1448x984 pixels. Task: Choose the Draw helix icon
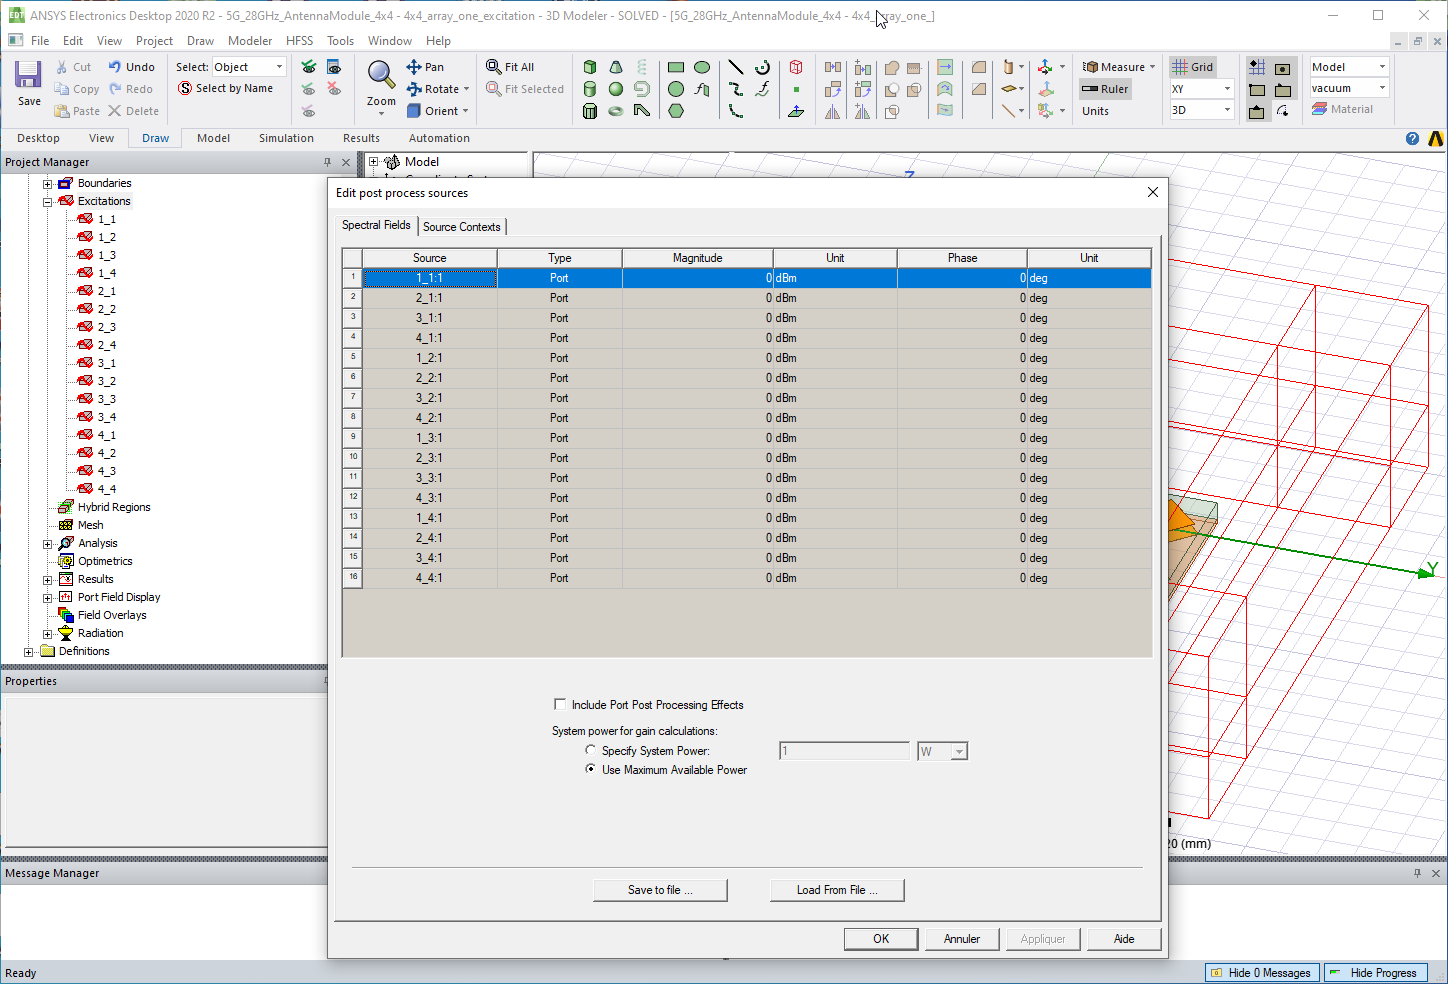pyautogui.click(x=642, y=67)
